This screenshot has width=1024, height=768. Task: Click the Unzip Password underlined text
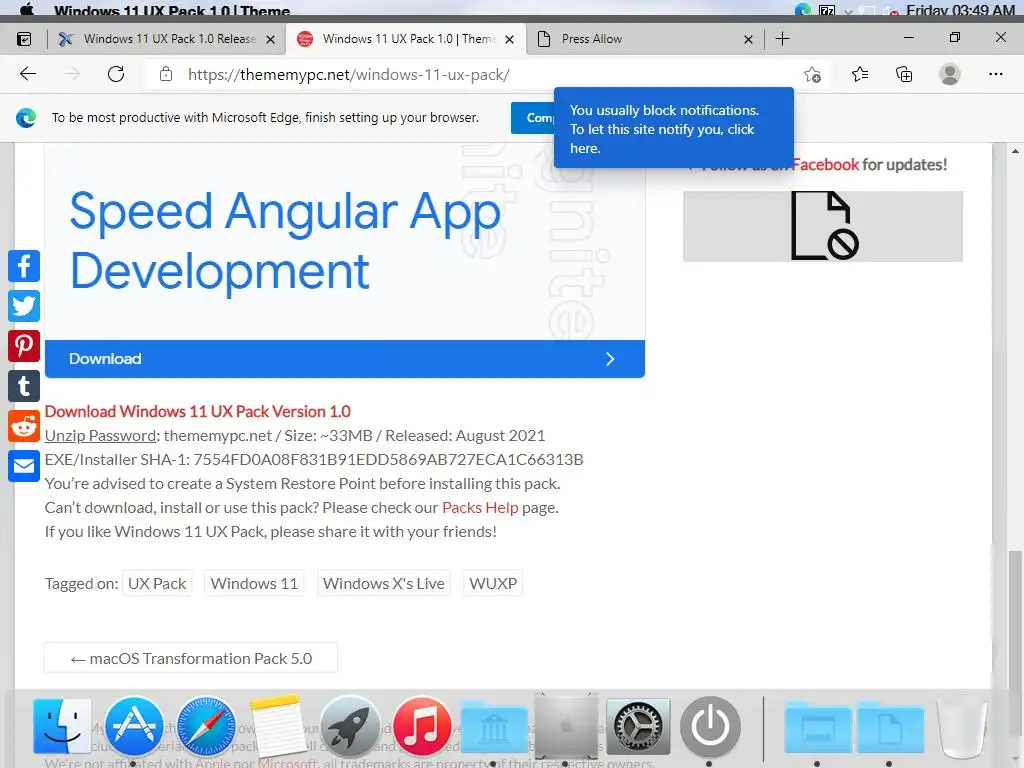(x=101, y=436)
